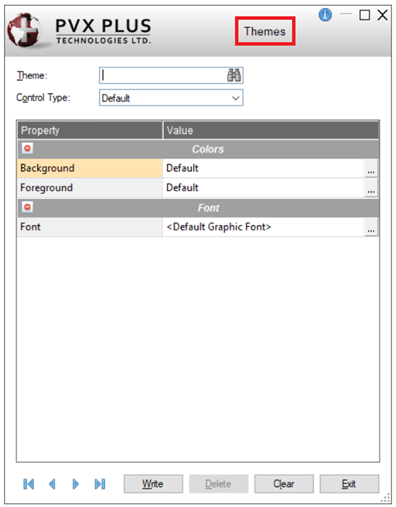Click the Exit button
The image size is (396, 507).
click(x=349, y=484)
